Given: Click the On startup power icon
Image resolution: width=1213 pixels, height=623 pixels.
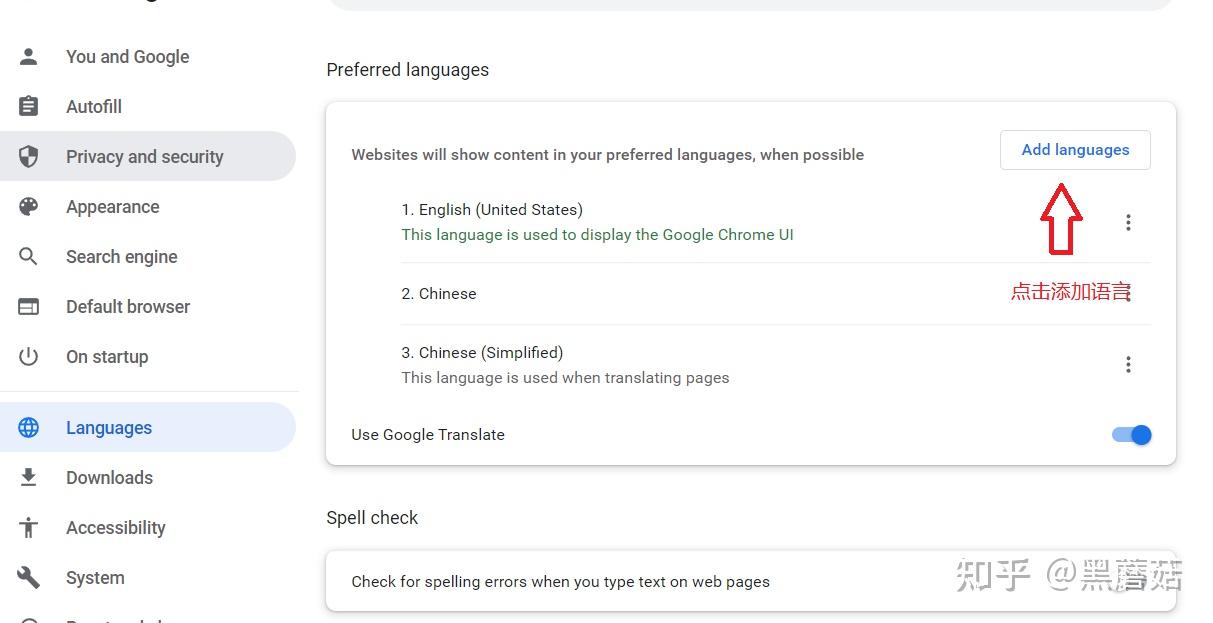Looking at the screenshot, I should (x=29, y=357).
